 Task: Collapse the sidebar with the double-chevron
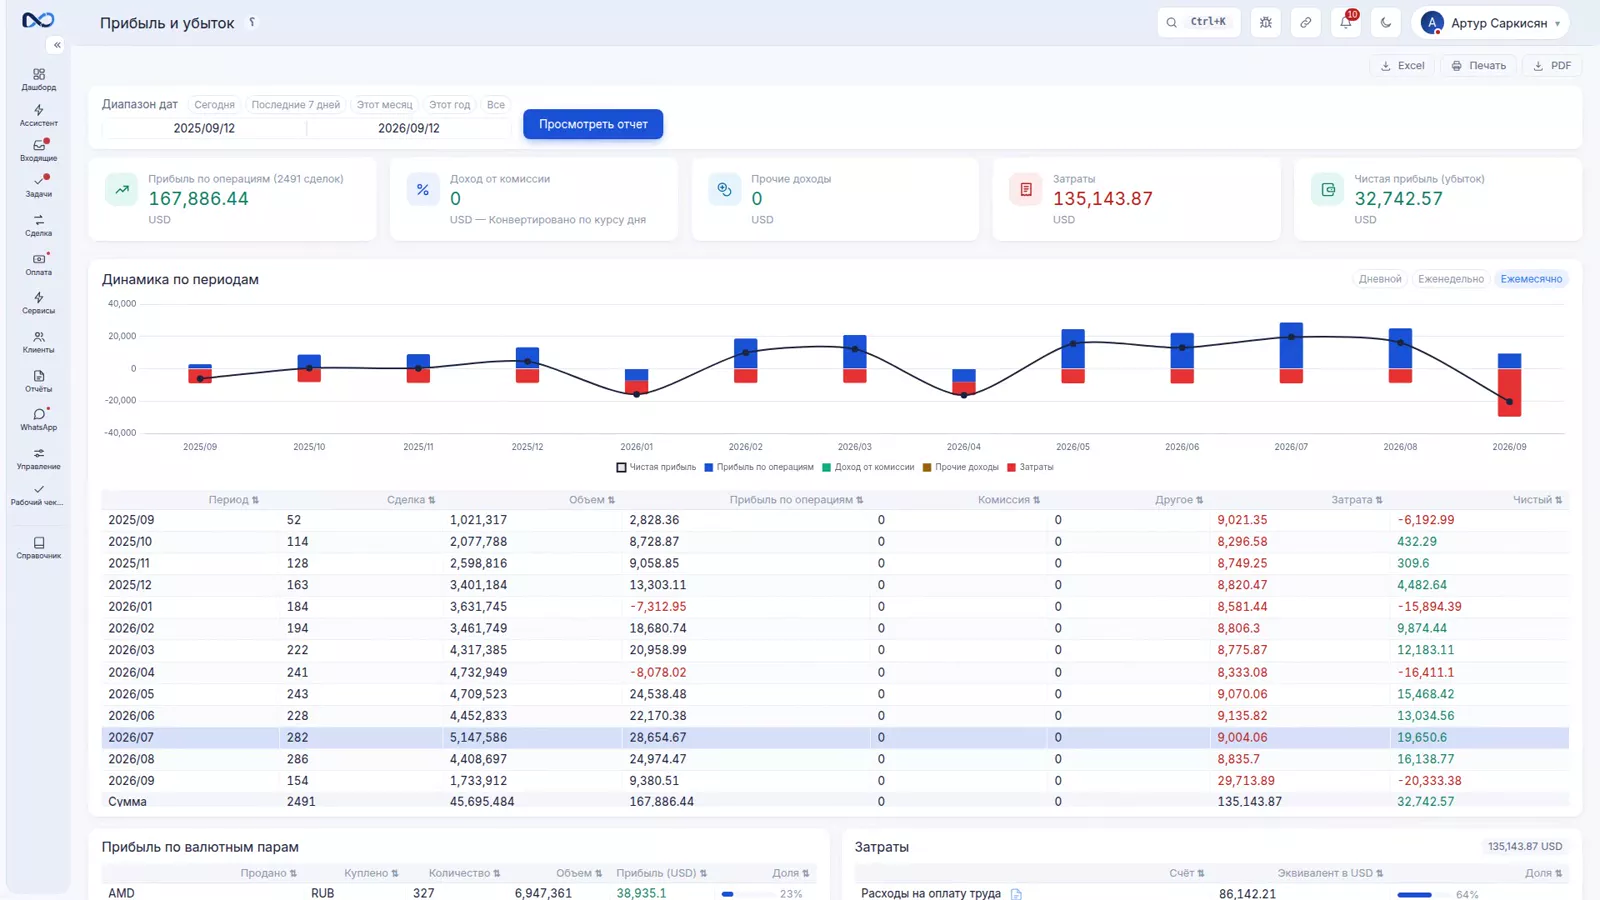(x=57, y=45)
